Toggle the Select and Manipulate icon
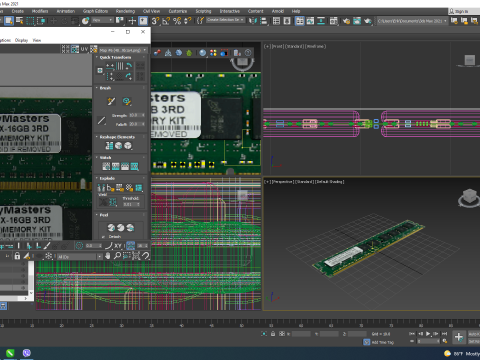This screenshot has height=360, width=480. (x=132, y=21)
